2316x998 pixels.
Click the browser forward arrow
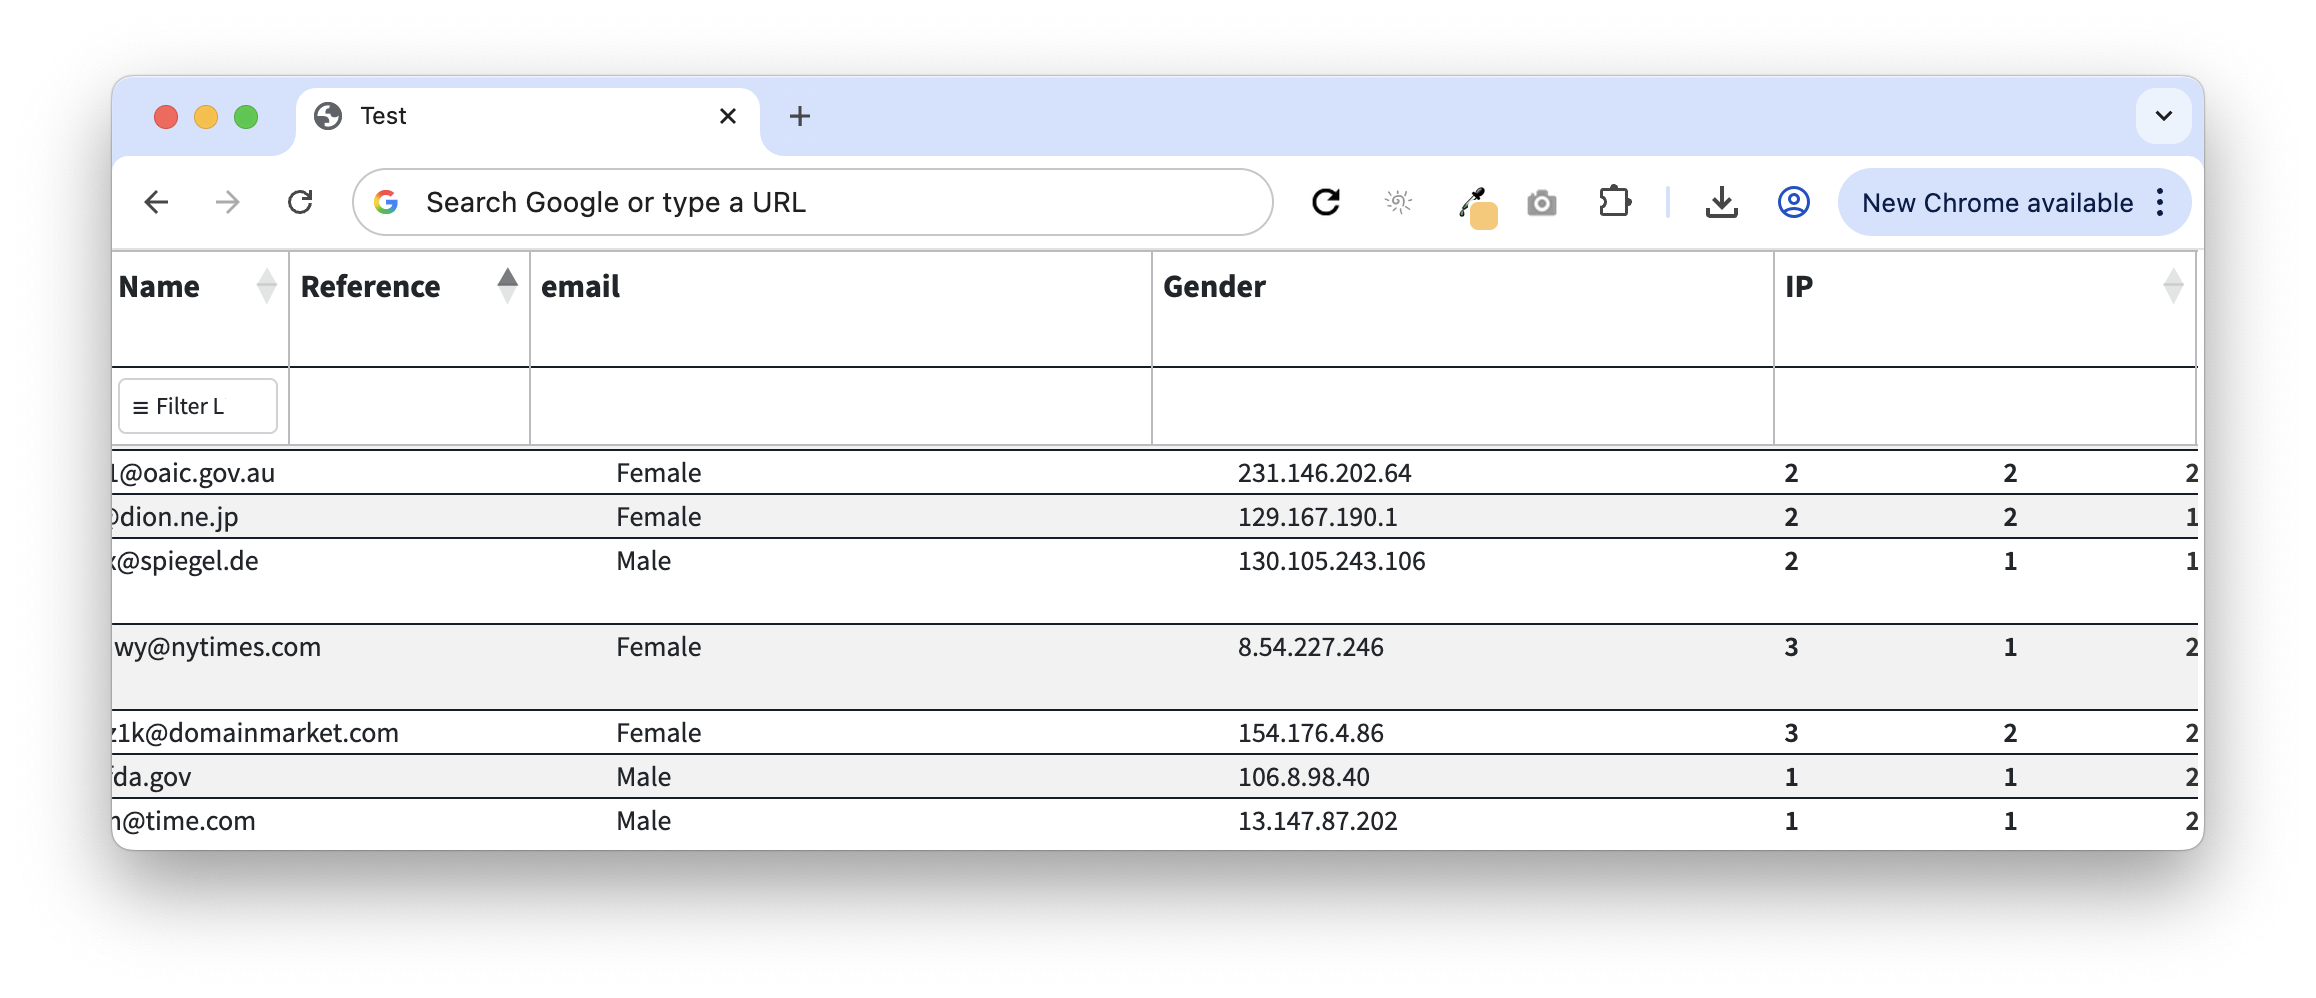[x=228, y=203]
